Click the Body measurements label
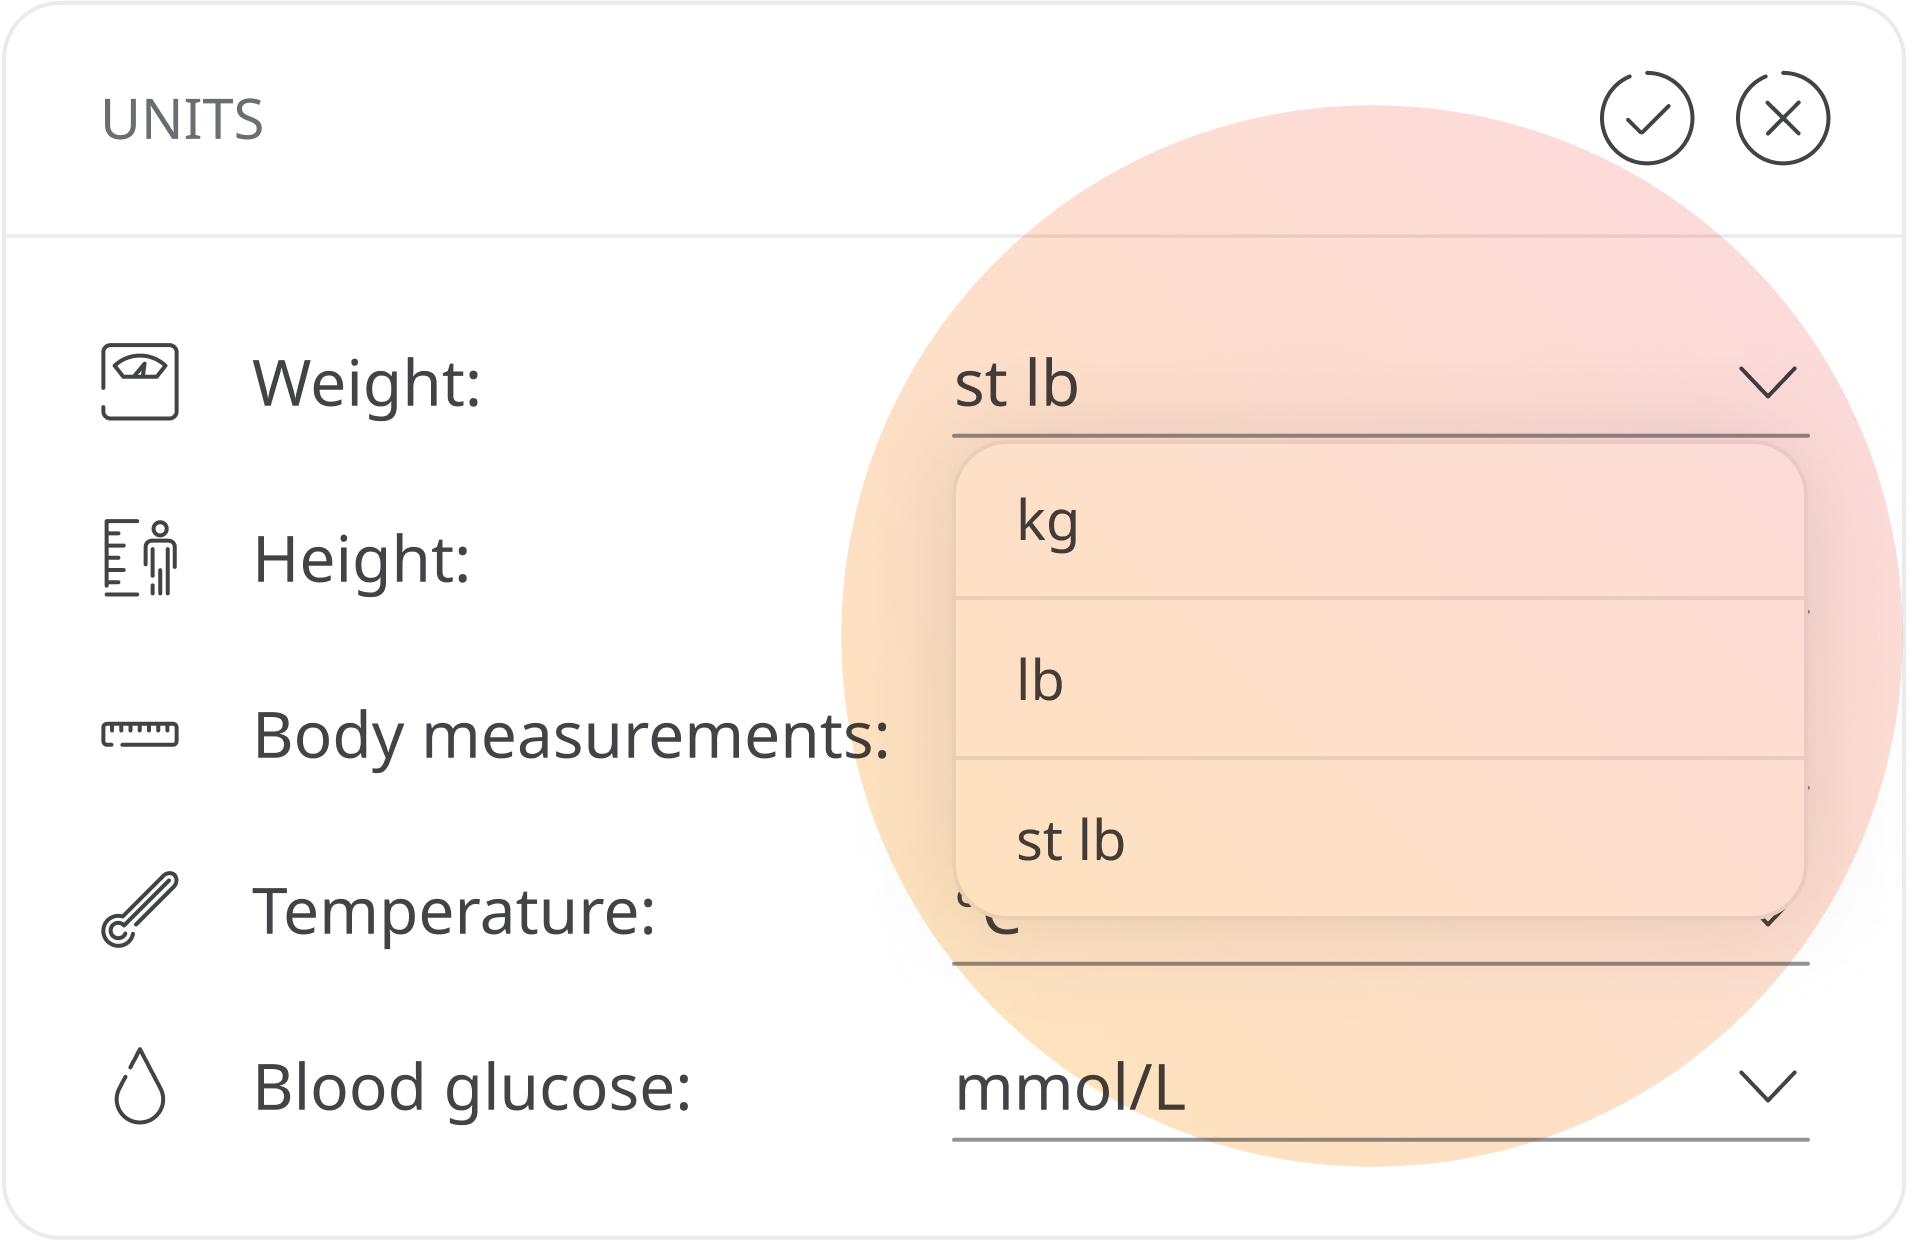This screenshot has width=1922, height=1240. tap(571, 736)
